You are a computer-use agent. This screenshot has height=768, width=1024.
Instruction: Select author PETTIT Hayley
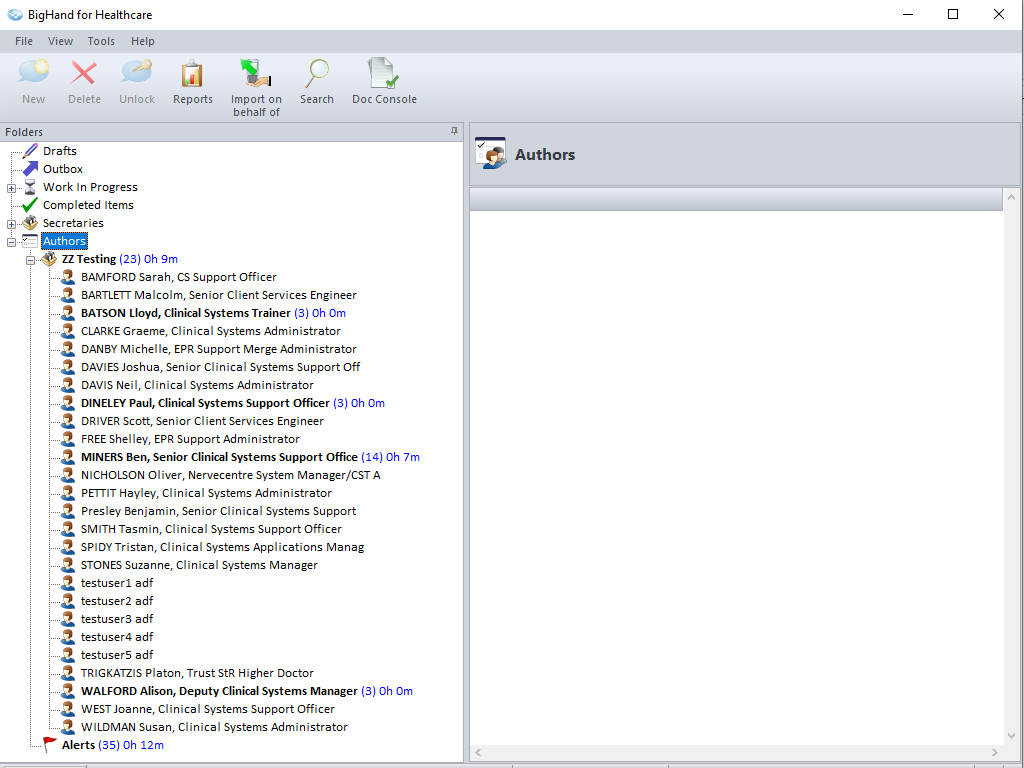point(206,493)
